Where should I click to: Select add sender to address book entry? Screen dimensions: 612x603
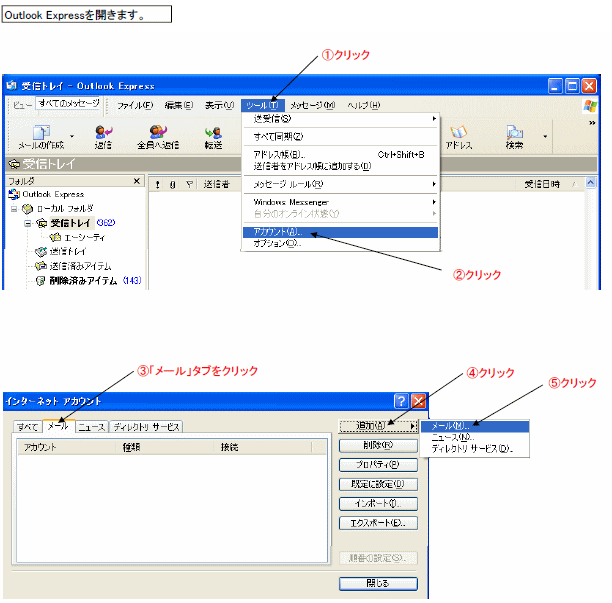pyautogui.click(x=340, y=166)
